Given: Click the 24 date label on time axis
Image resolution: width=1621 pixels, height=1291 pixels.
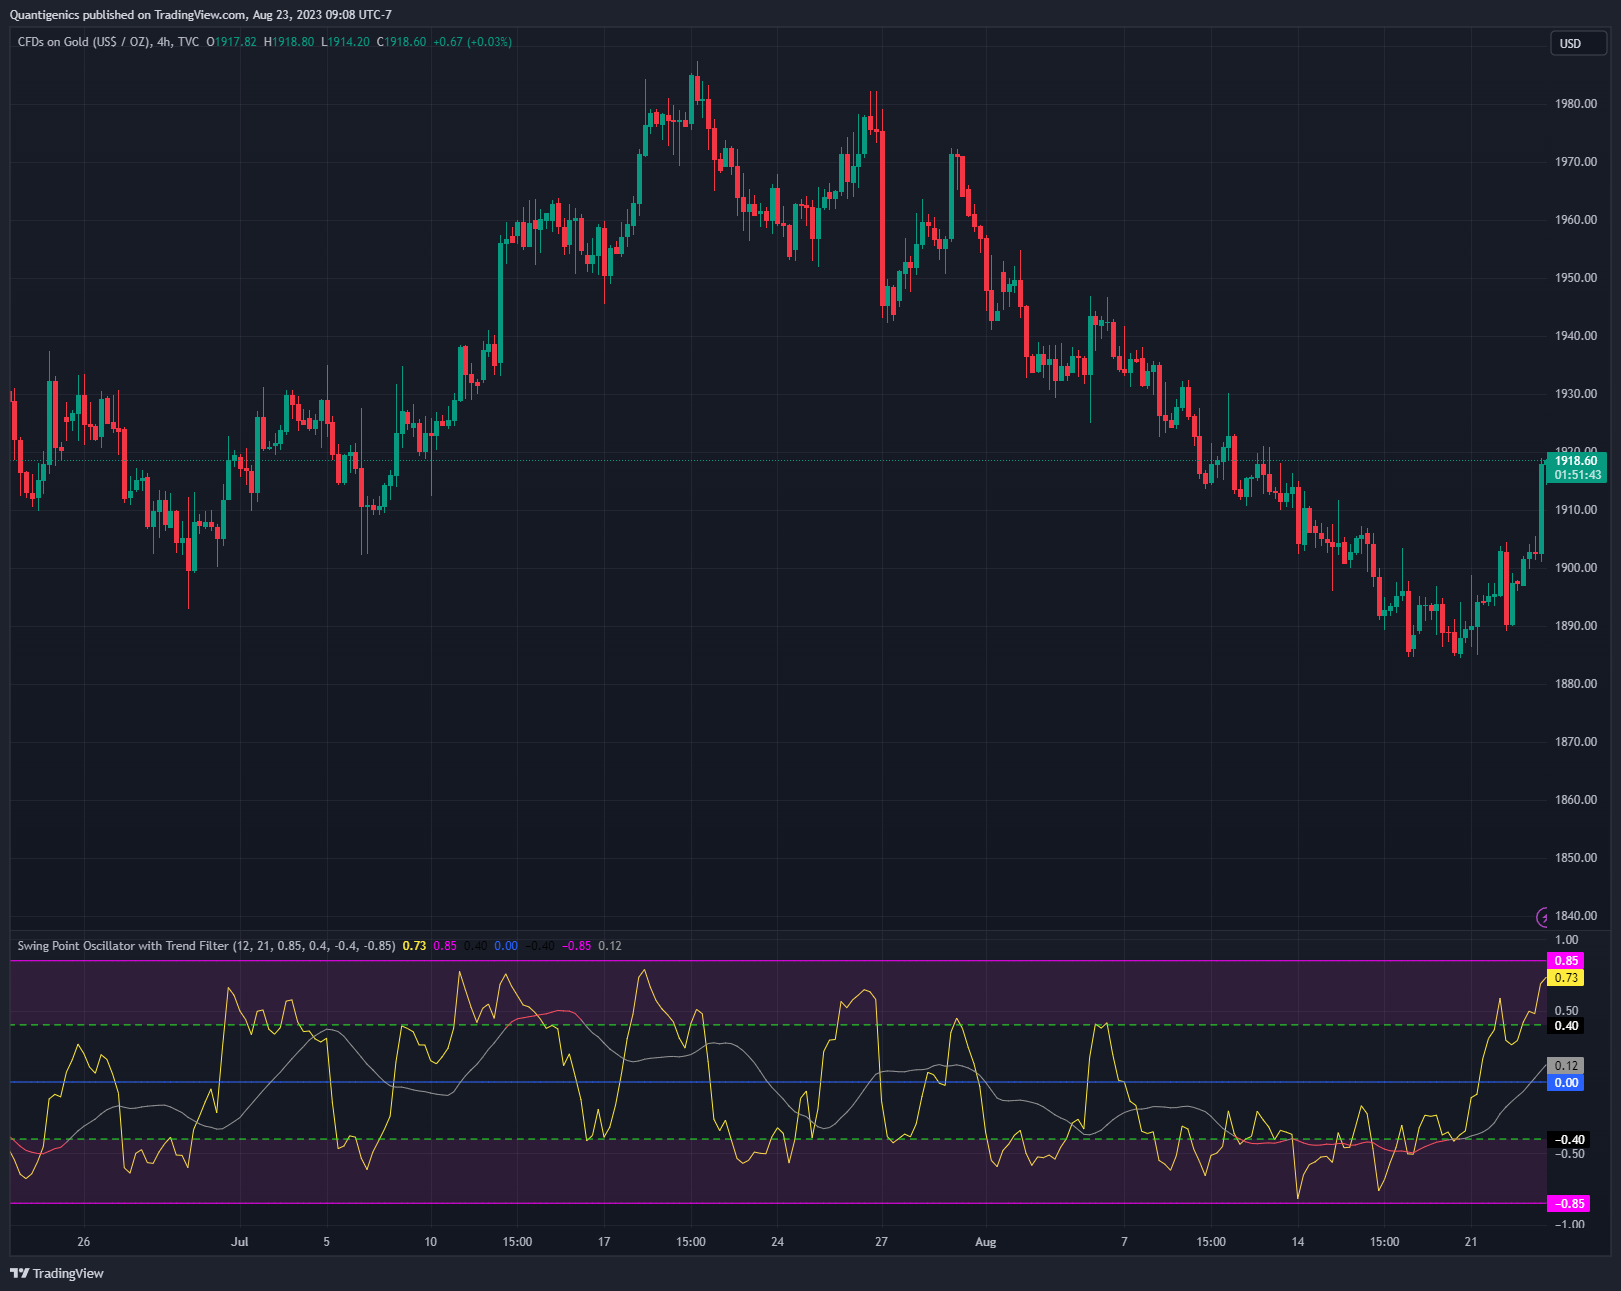Looking at the screenshot, I should click(x=777, y=1242).
